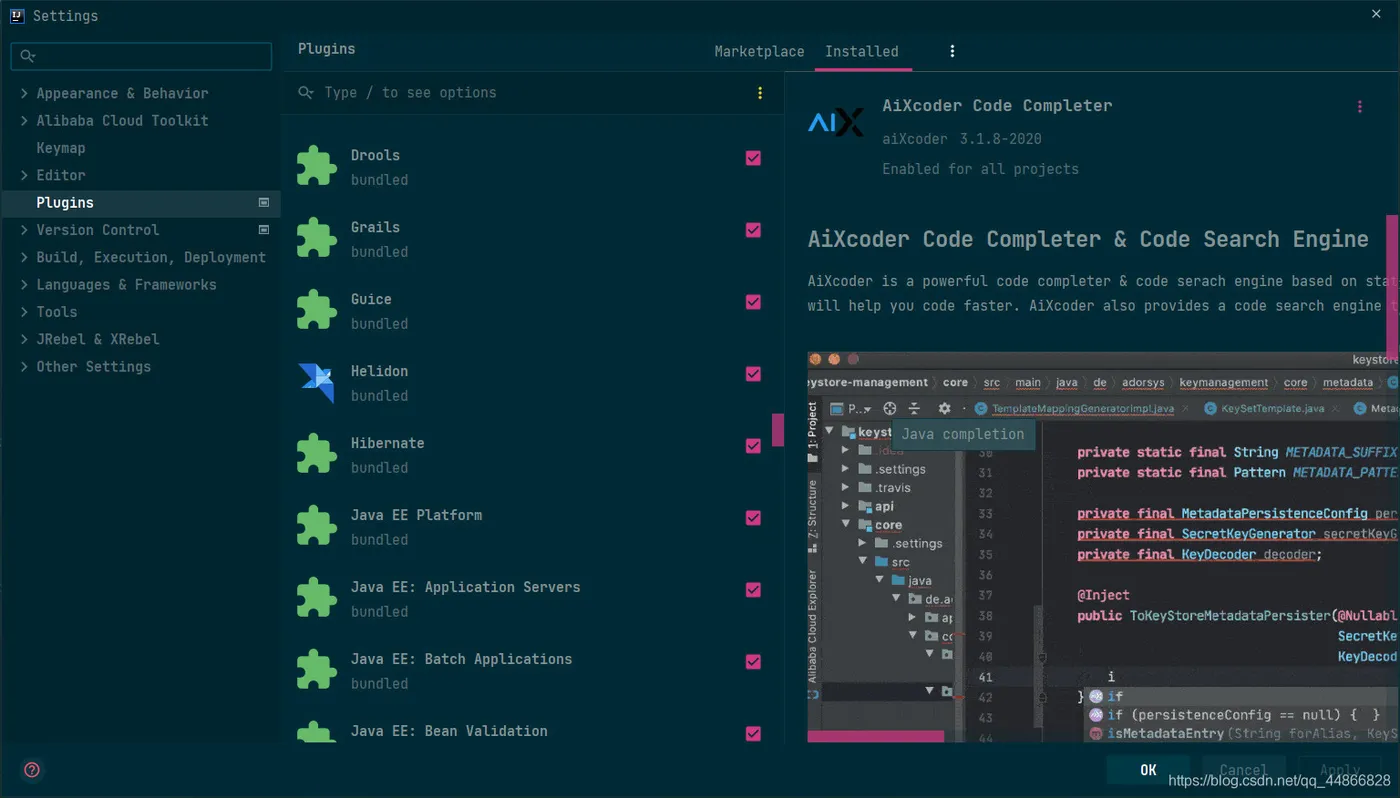Expand the Version Control arrow
This screenshot has height=798, width=1400.
(24, 230)
